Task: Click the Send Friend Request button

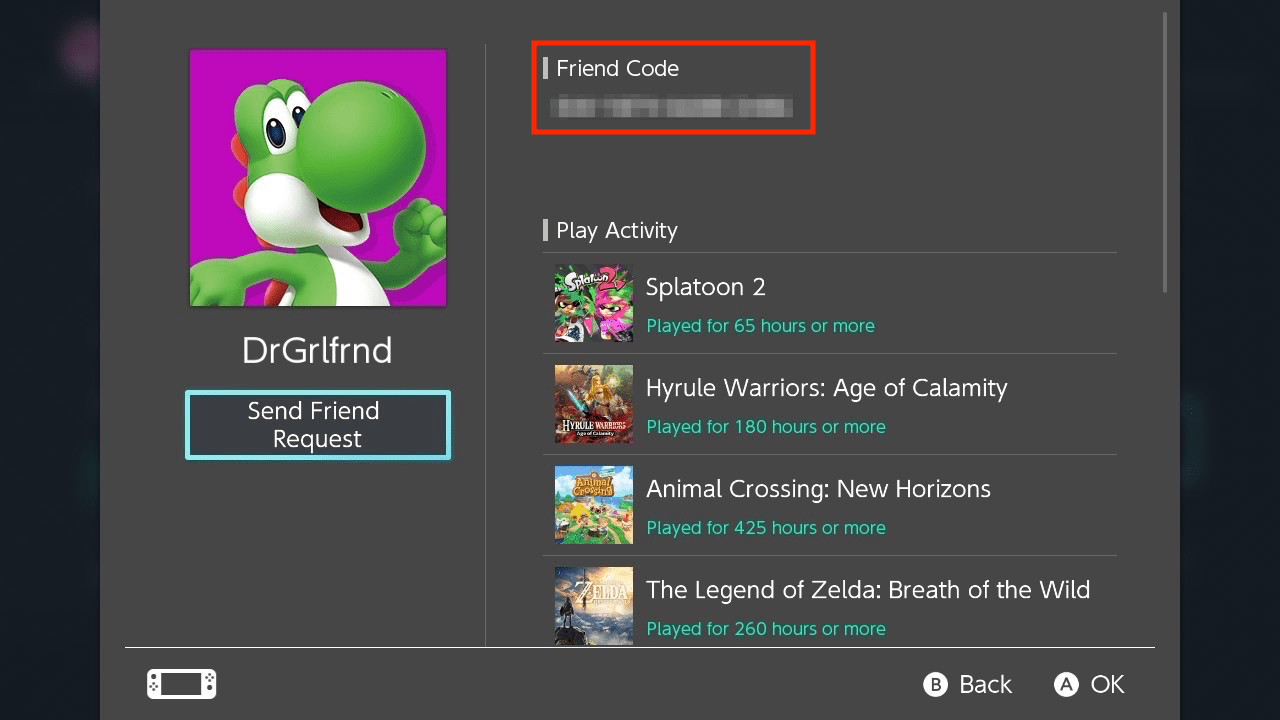Action: pyautogui.click(x=317, y=425)
